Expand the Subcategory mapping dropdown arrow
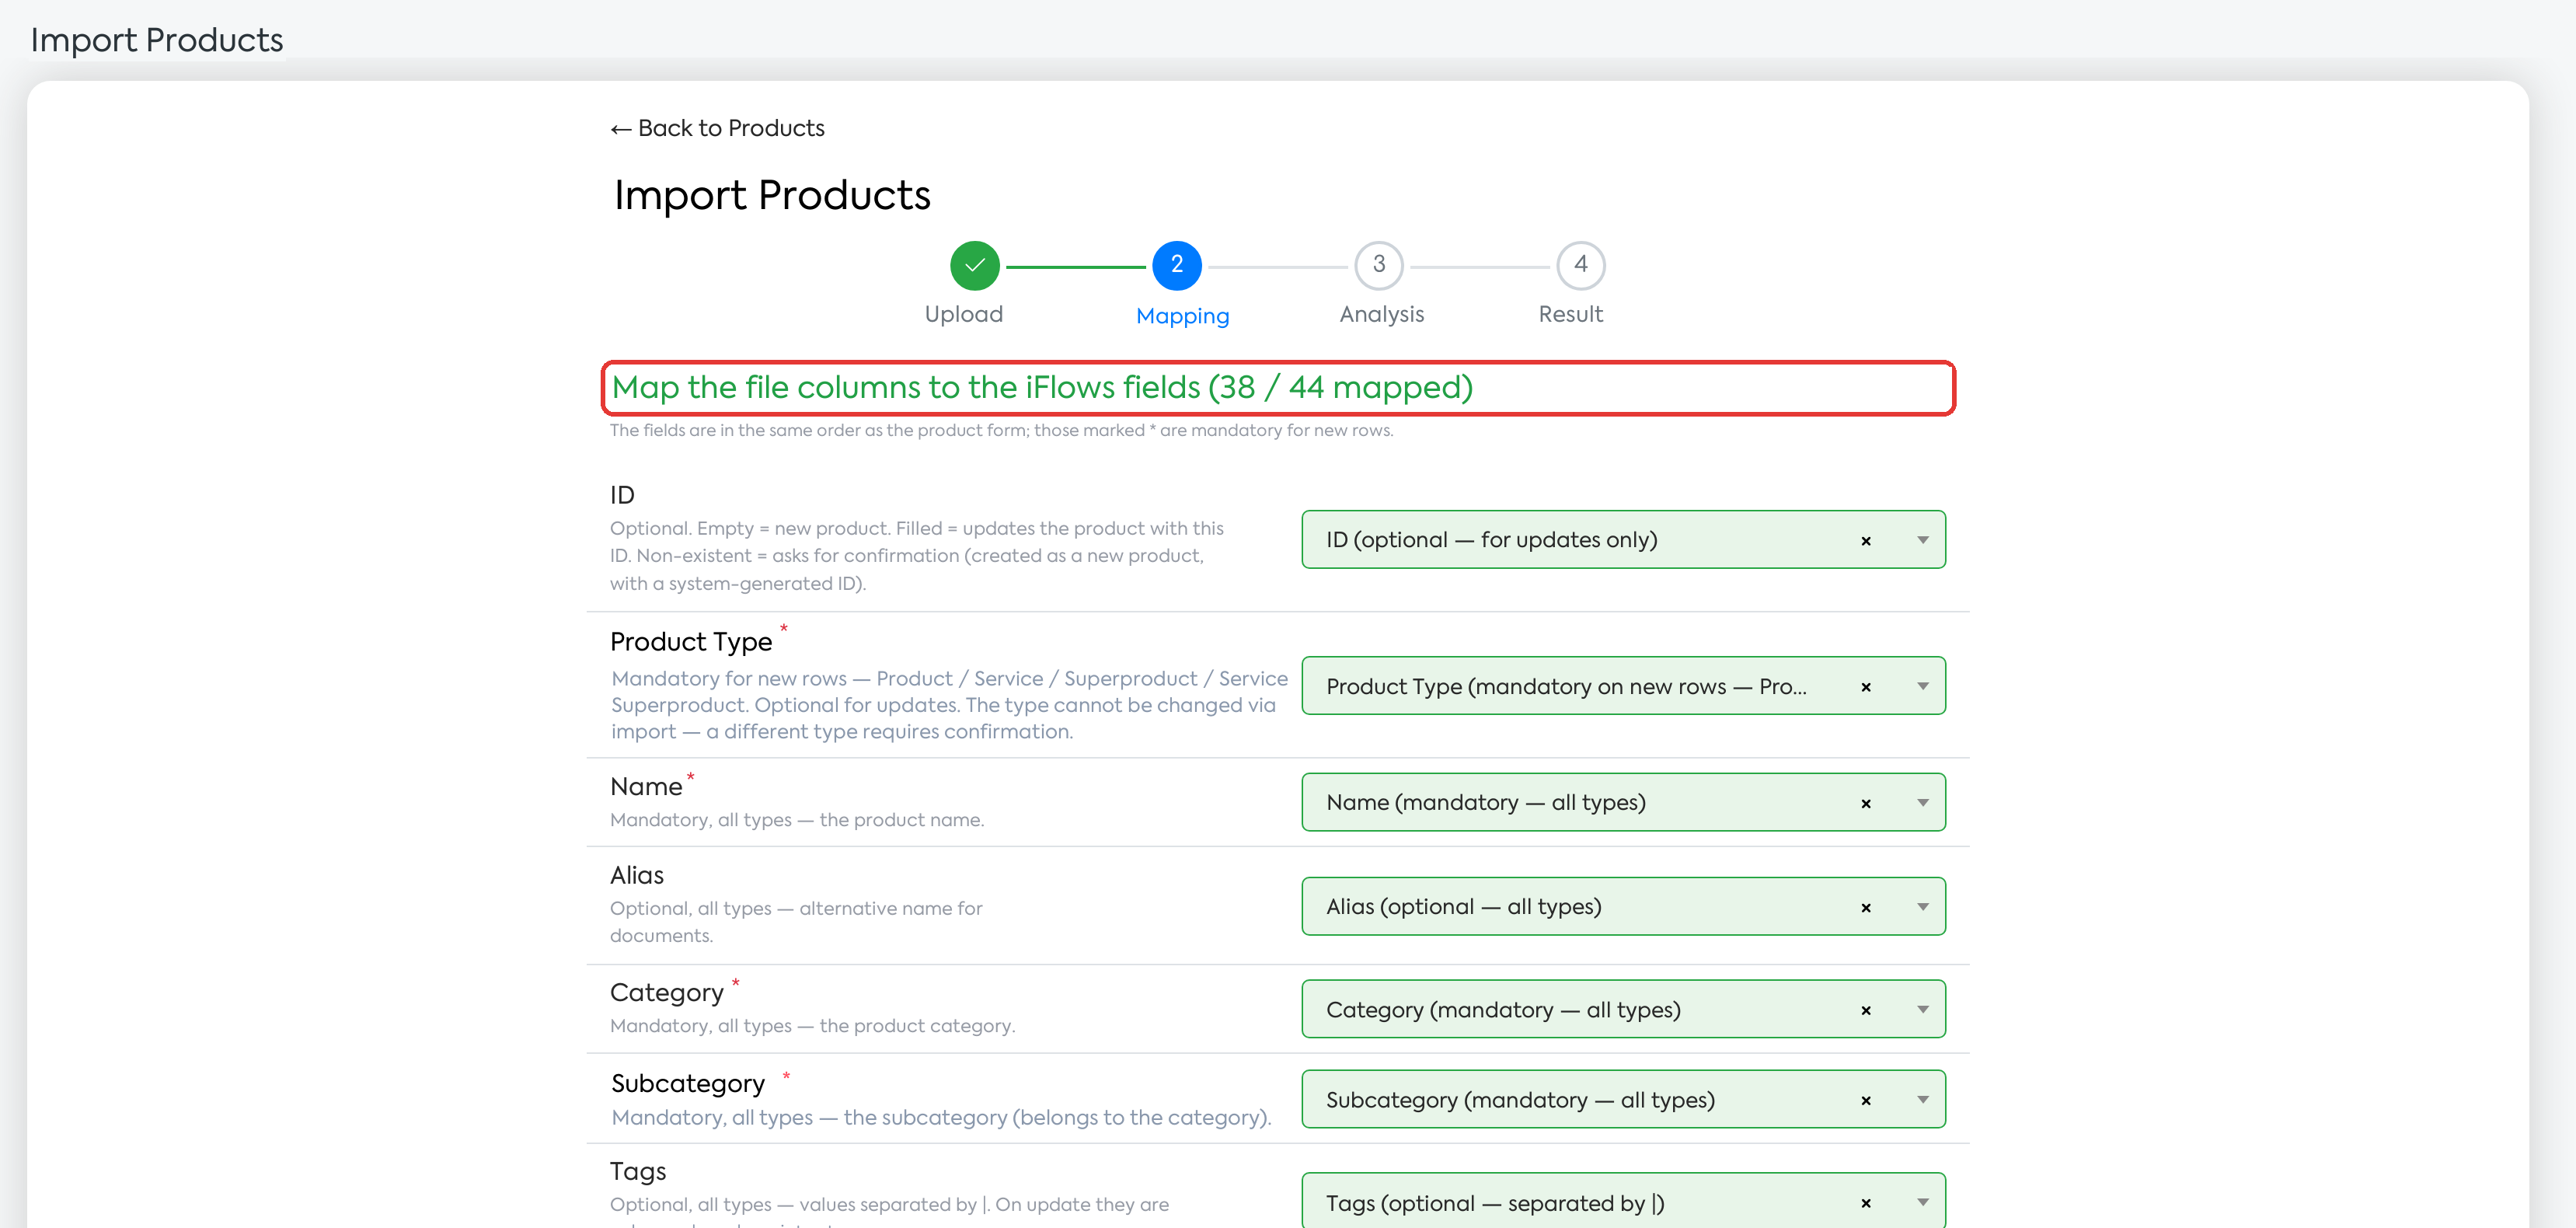Screen dimensions: 2576x1228 pos(1922,1100)
